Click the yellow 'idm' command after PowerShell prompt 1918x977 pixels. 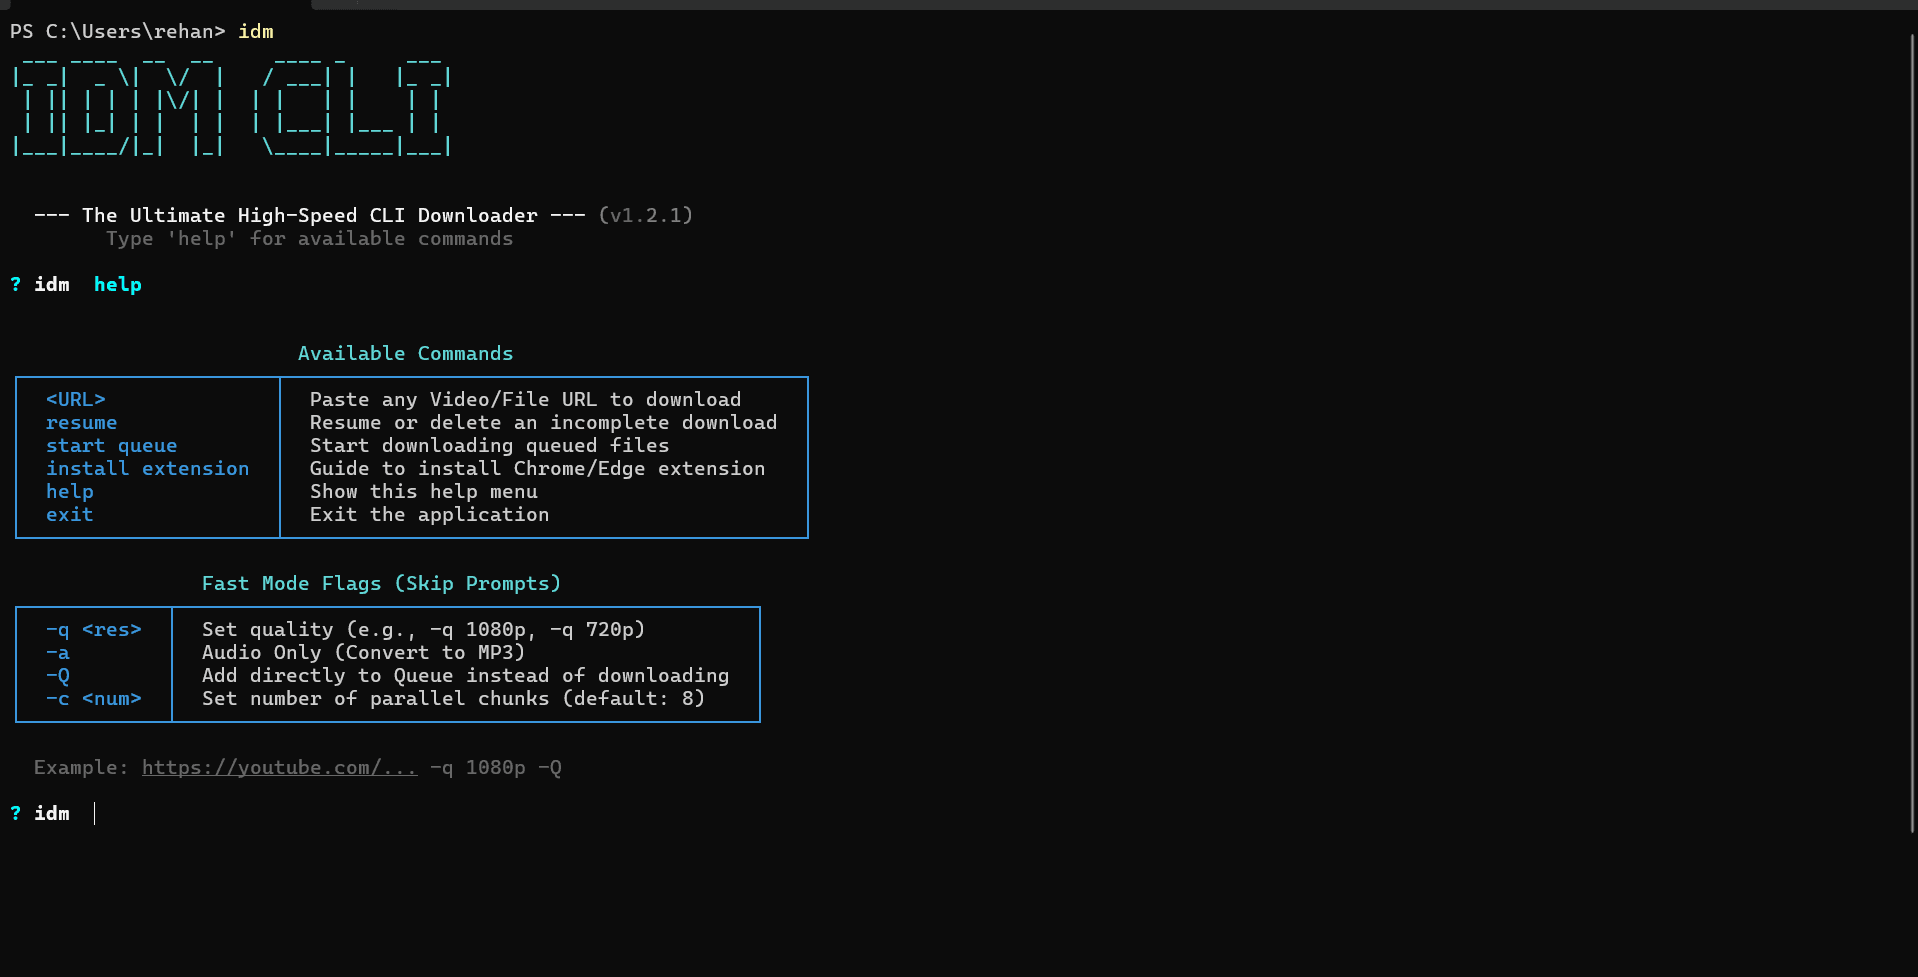pyautogui.click(x=255, y=31)
